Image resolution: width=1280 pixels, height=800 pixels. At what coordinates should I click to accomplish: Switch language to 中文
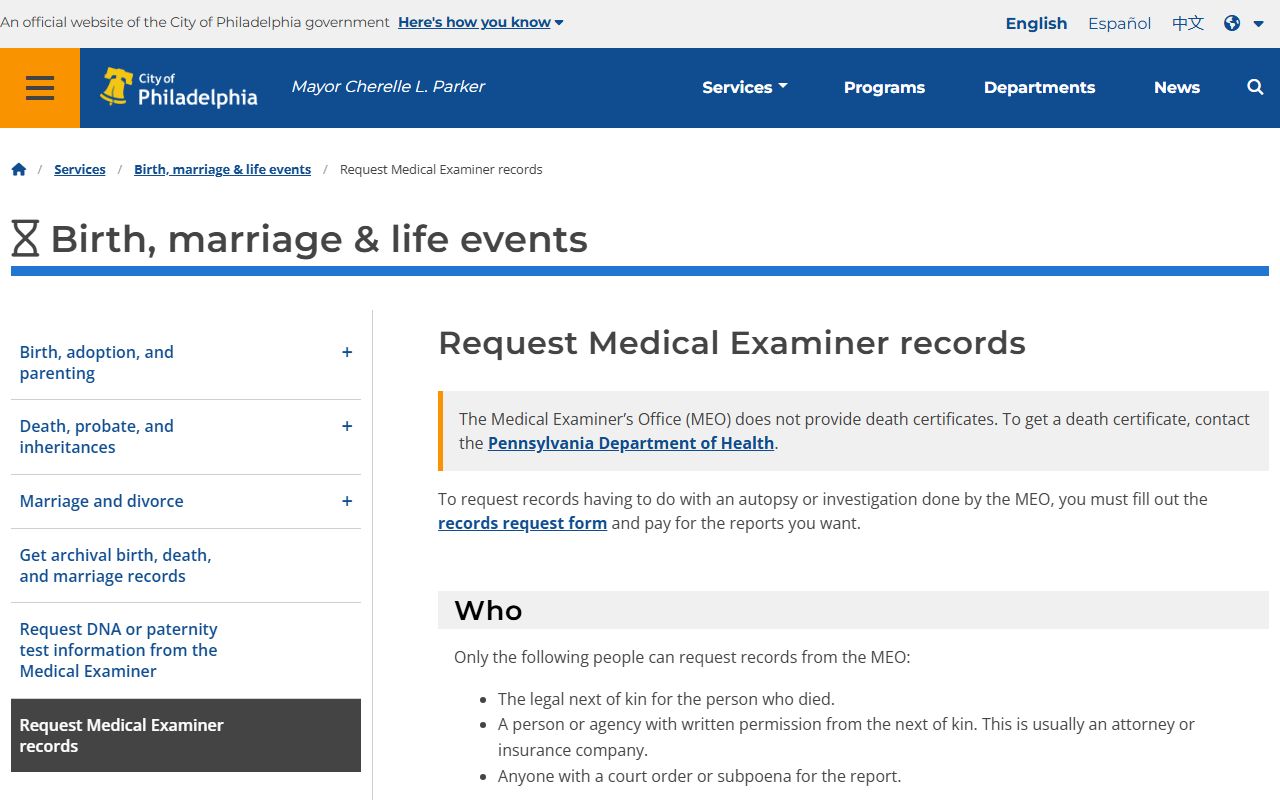point(1188,23)
